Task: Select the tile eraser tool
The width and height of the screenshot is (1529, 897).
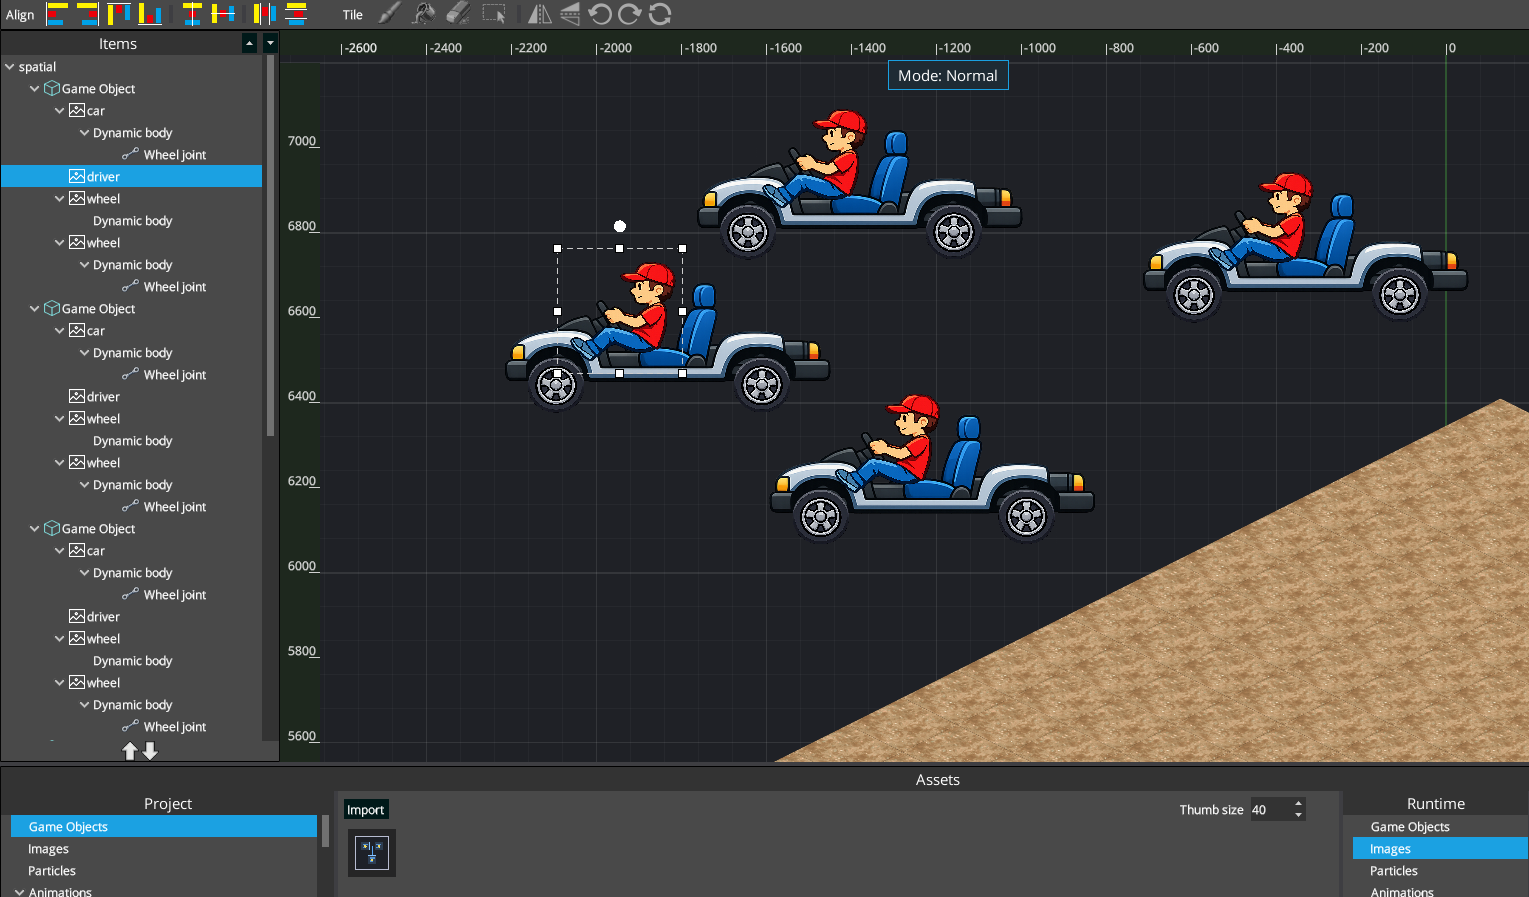Action: 458,14
